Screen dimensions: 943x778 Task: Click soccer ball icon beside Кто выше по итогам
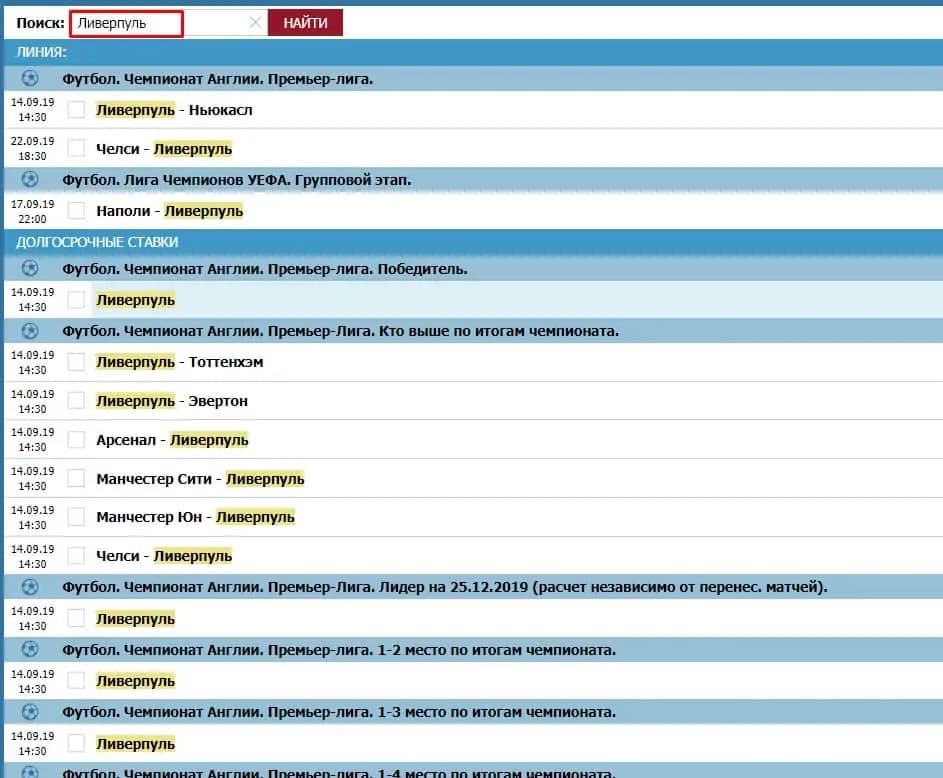pyautogui.click(x=29, y=331)
